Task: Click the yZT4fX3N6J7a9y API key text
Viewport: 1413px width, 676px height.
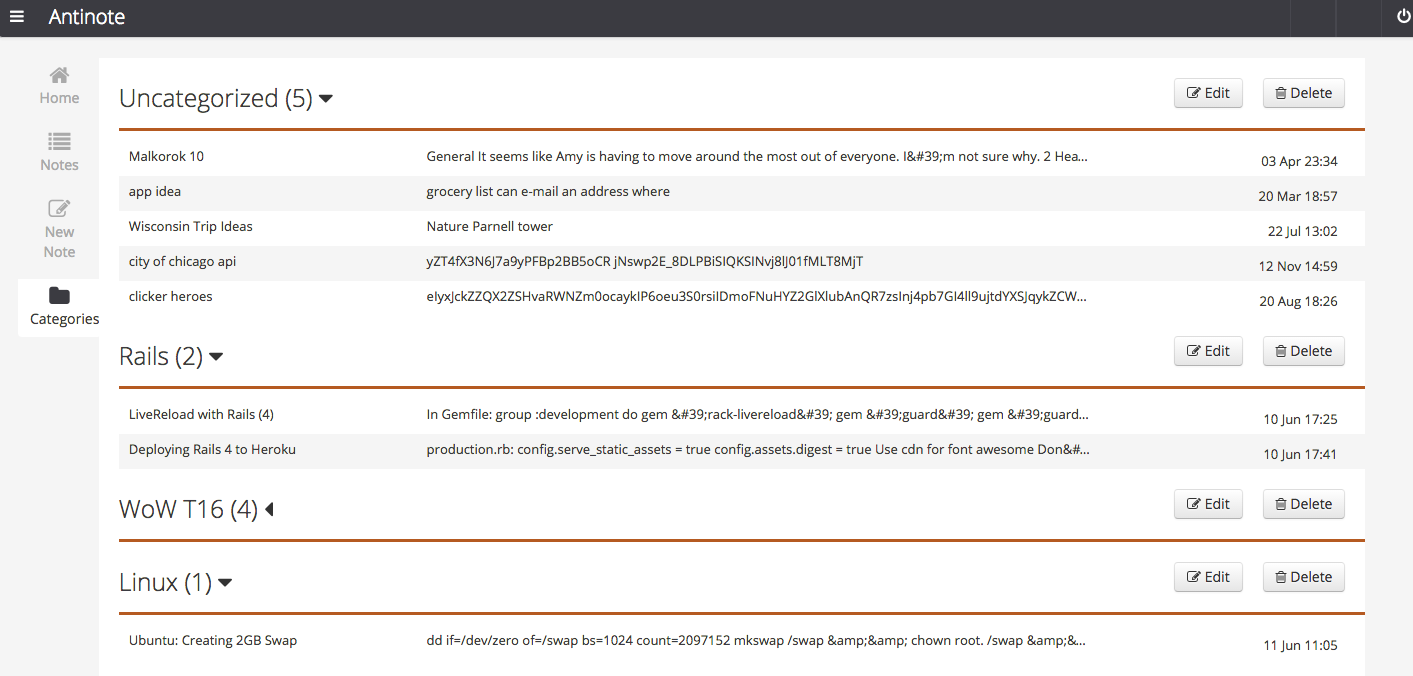Action: (644, 261)
